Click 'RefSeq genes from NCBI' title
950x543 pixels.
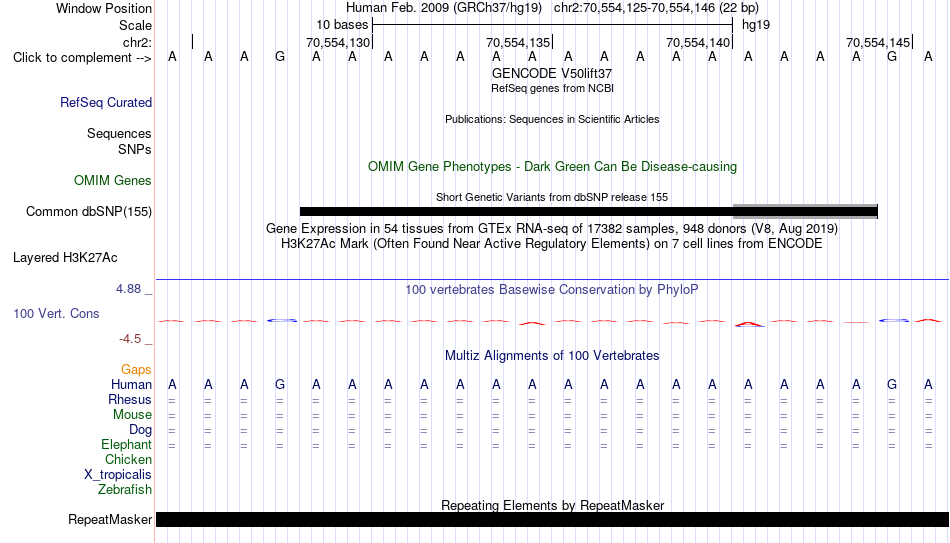tap(552, 88)
